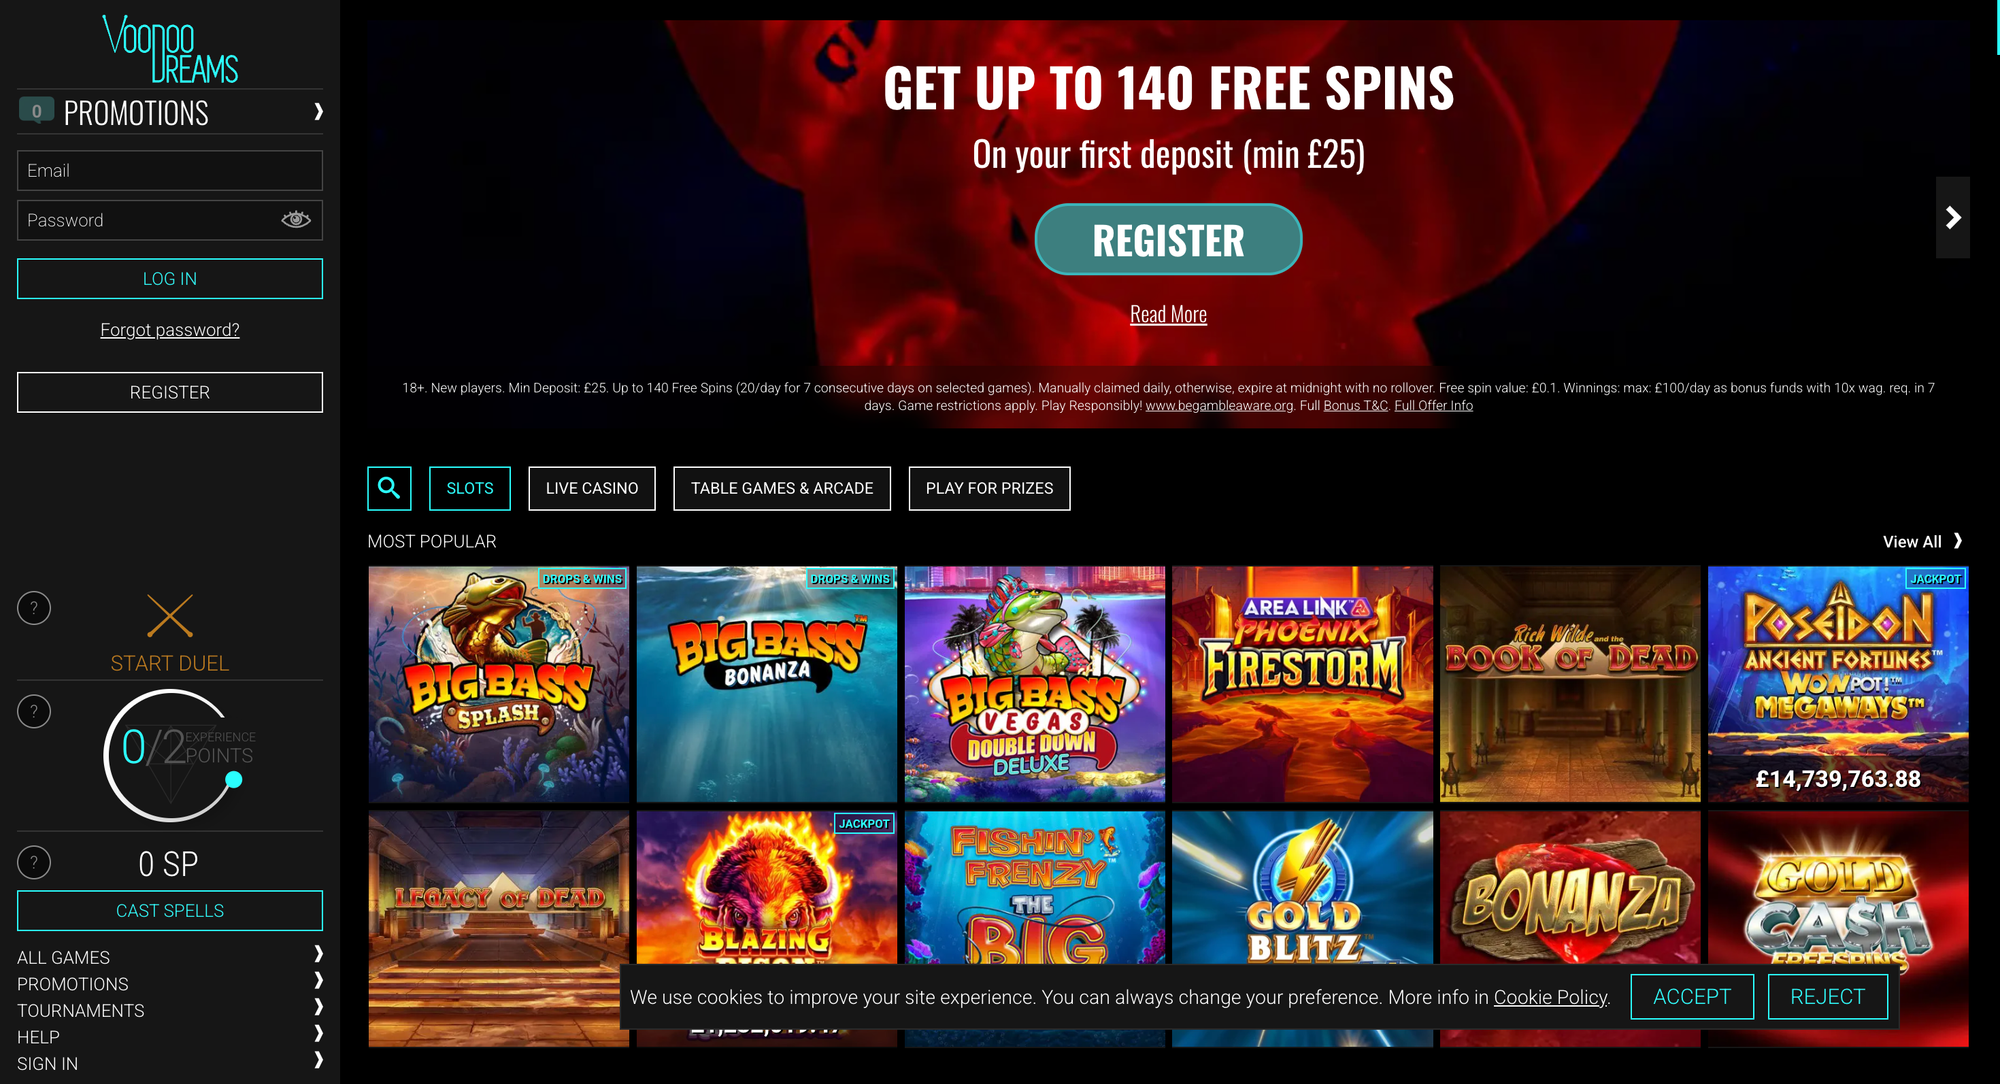Accept the cookie preferences

(1692, 997)
